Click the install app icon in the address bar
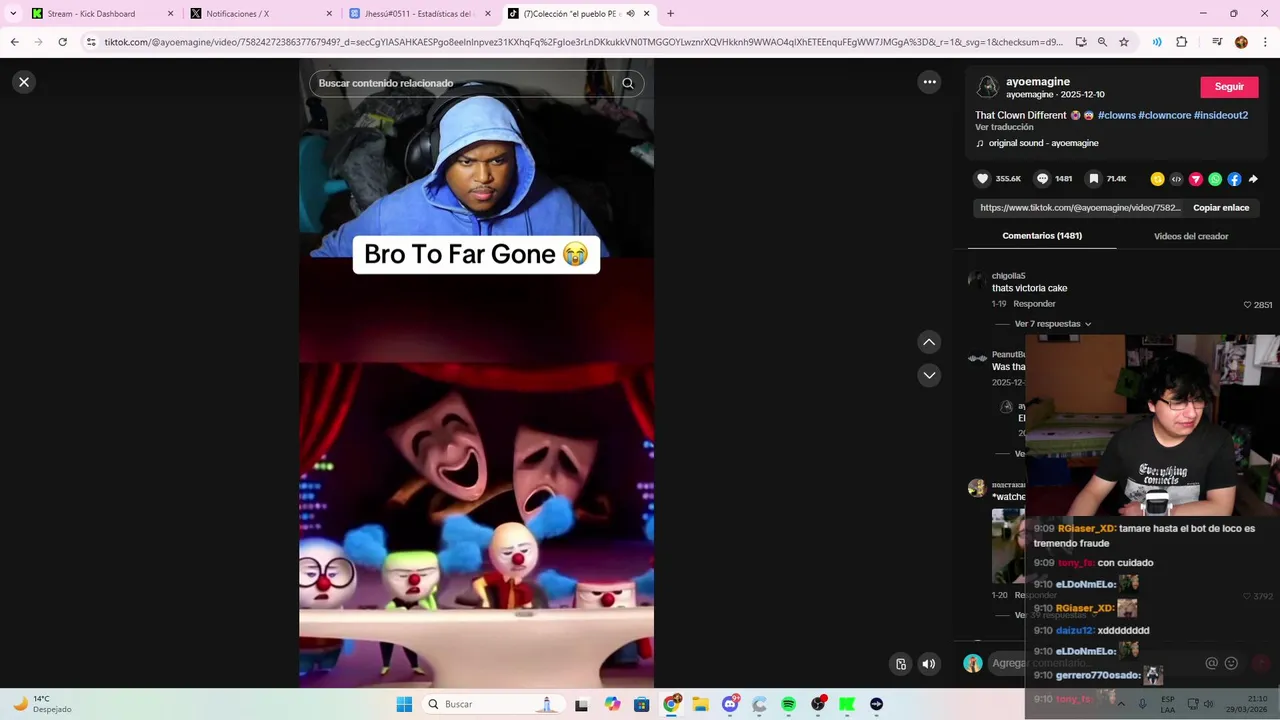This screenshot has width=1280, height=720. click(x=1081, y=42)
